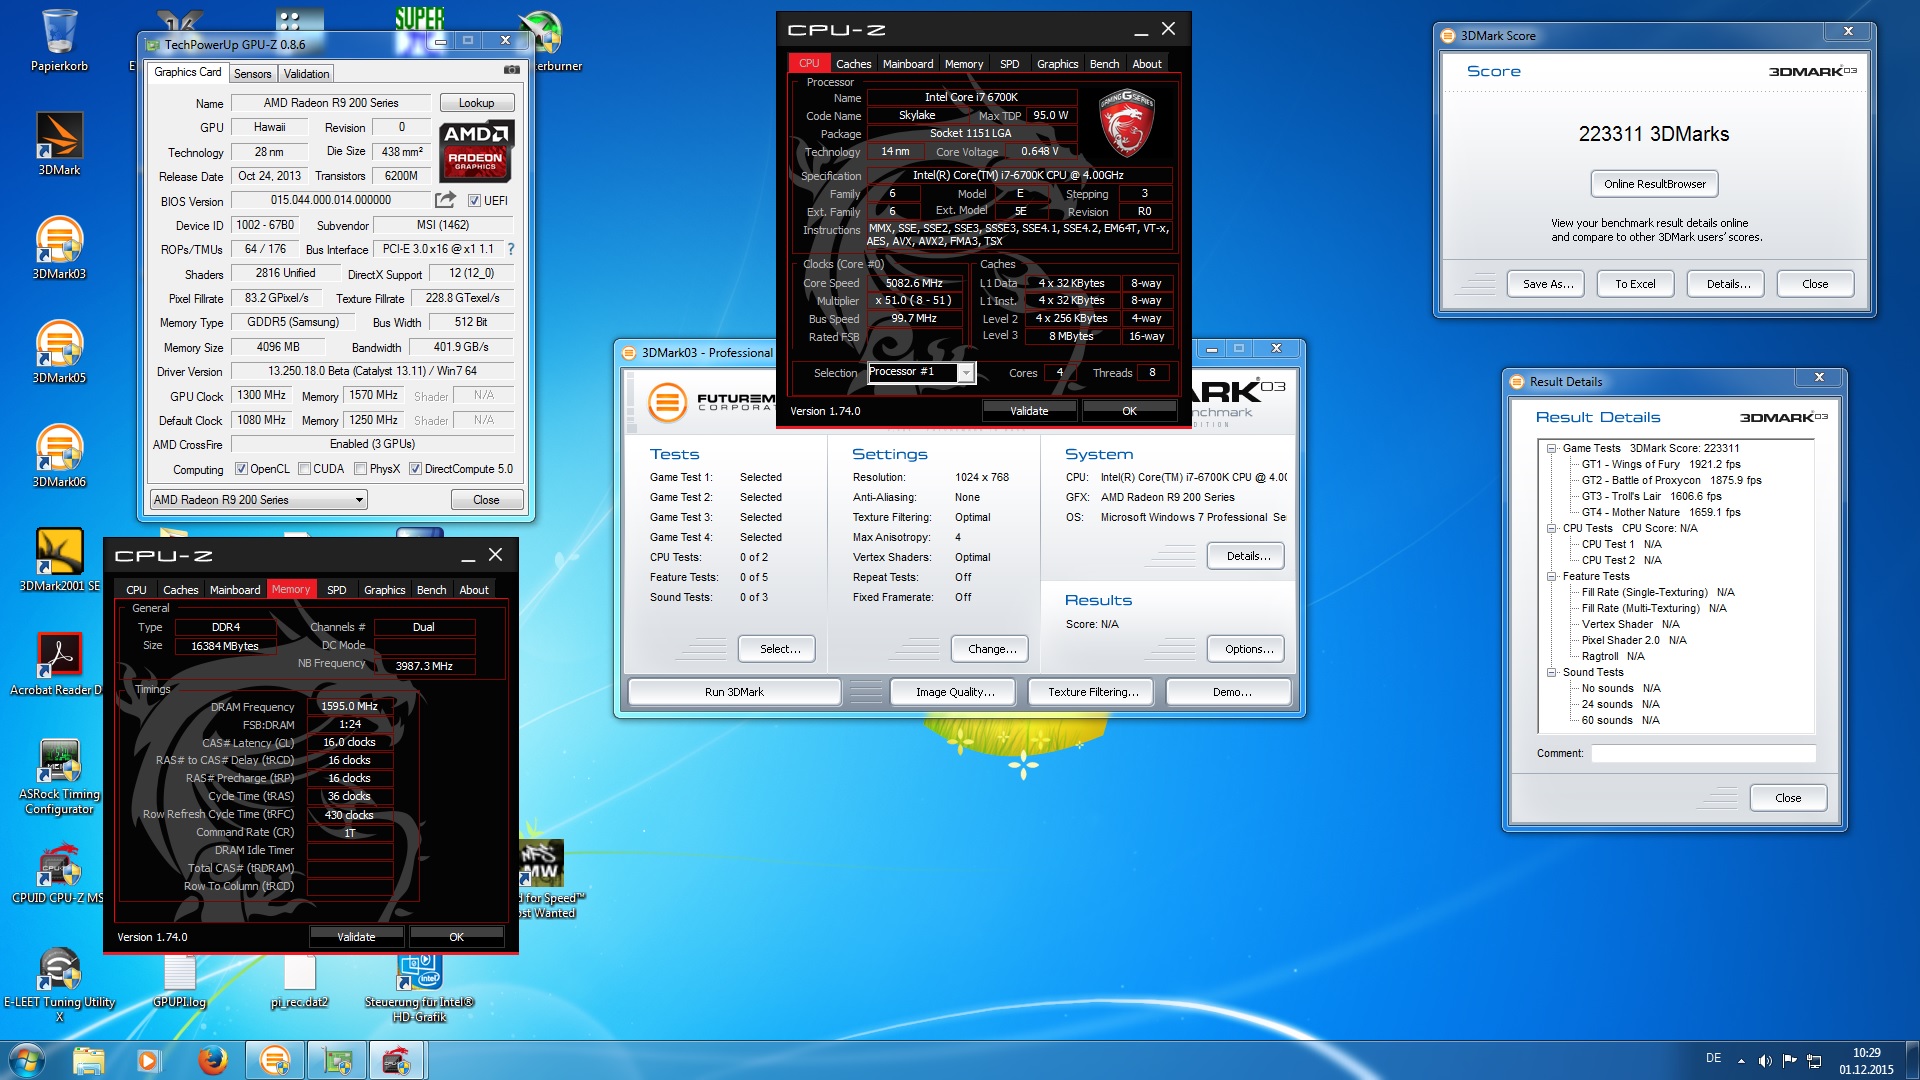Open Windows Explorer from the taskbar
This screenshot has height=1080, width=1920.
pos(88,1060)
